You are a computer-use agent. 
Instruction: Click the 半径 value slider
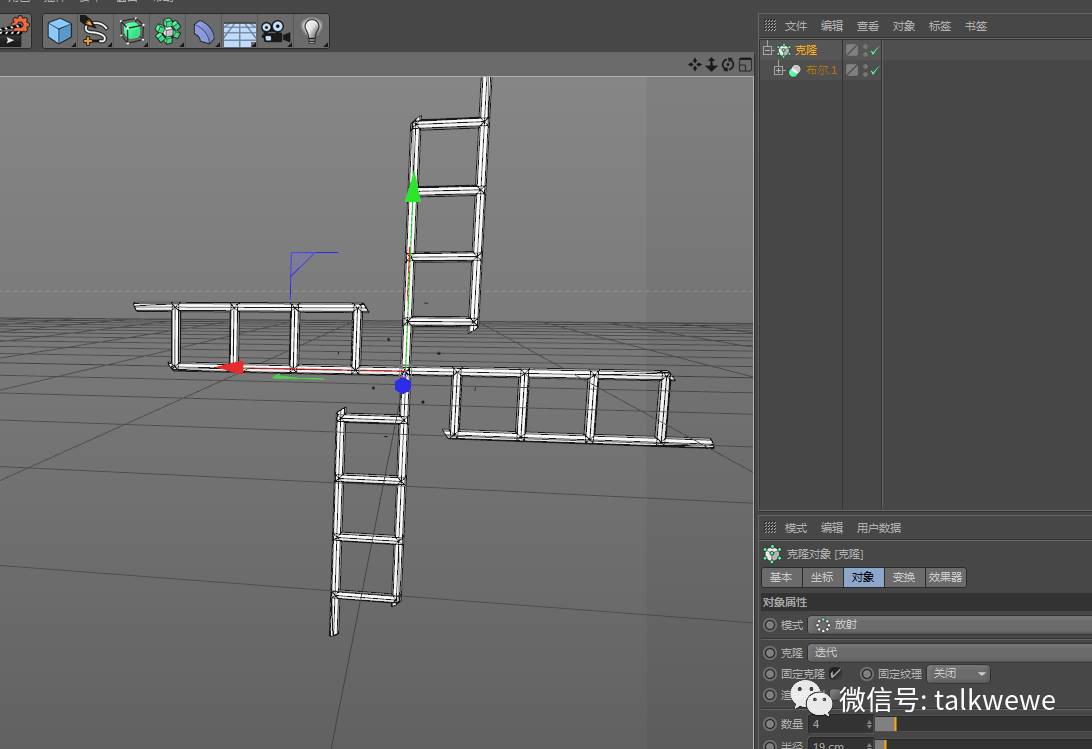pyautogui.click(x=983, y=744)
